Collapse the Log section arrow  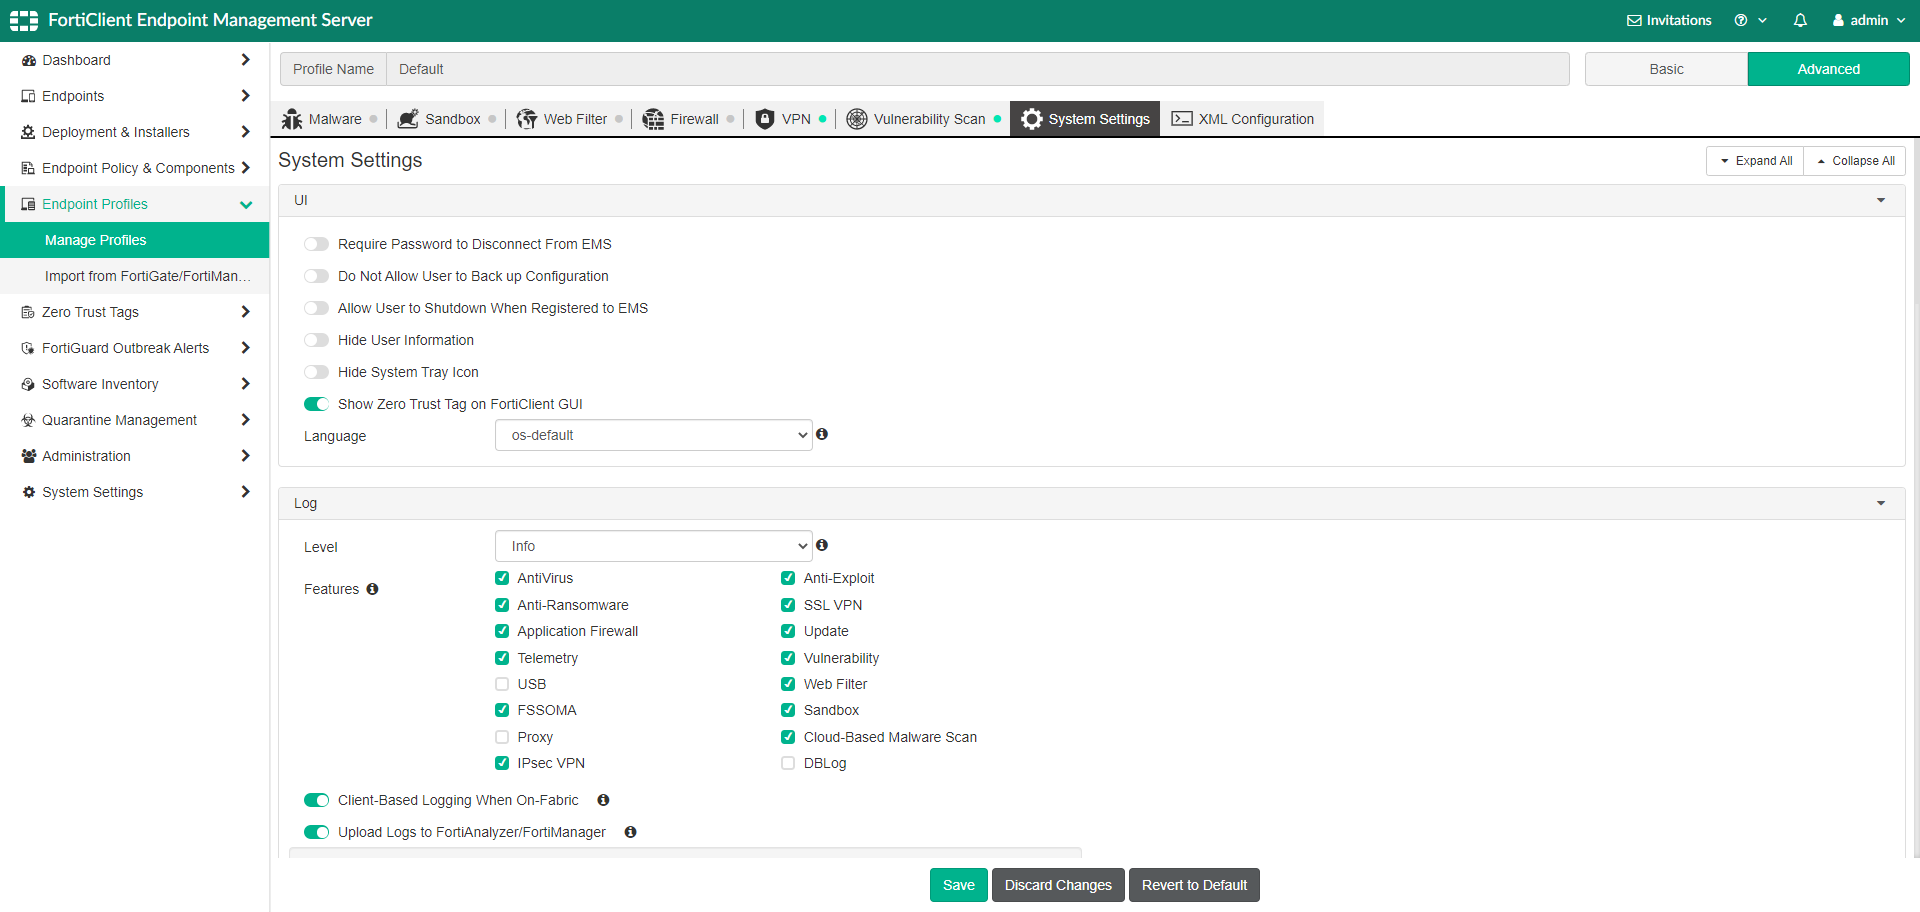(1881, 504)
